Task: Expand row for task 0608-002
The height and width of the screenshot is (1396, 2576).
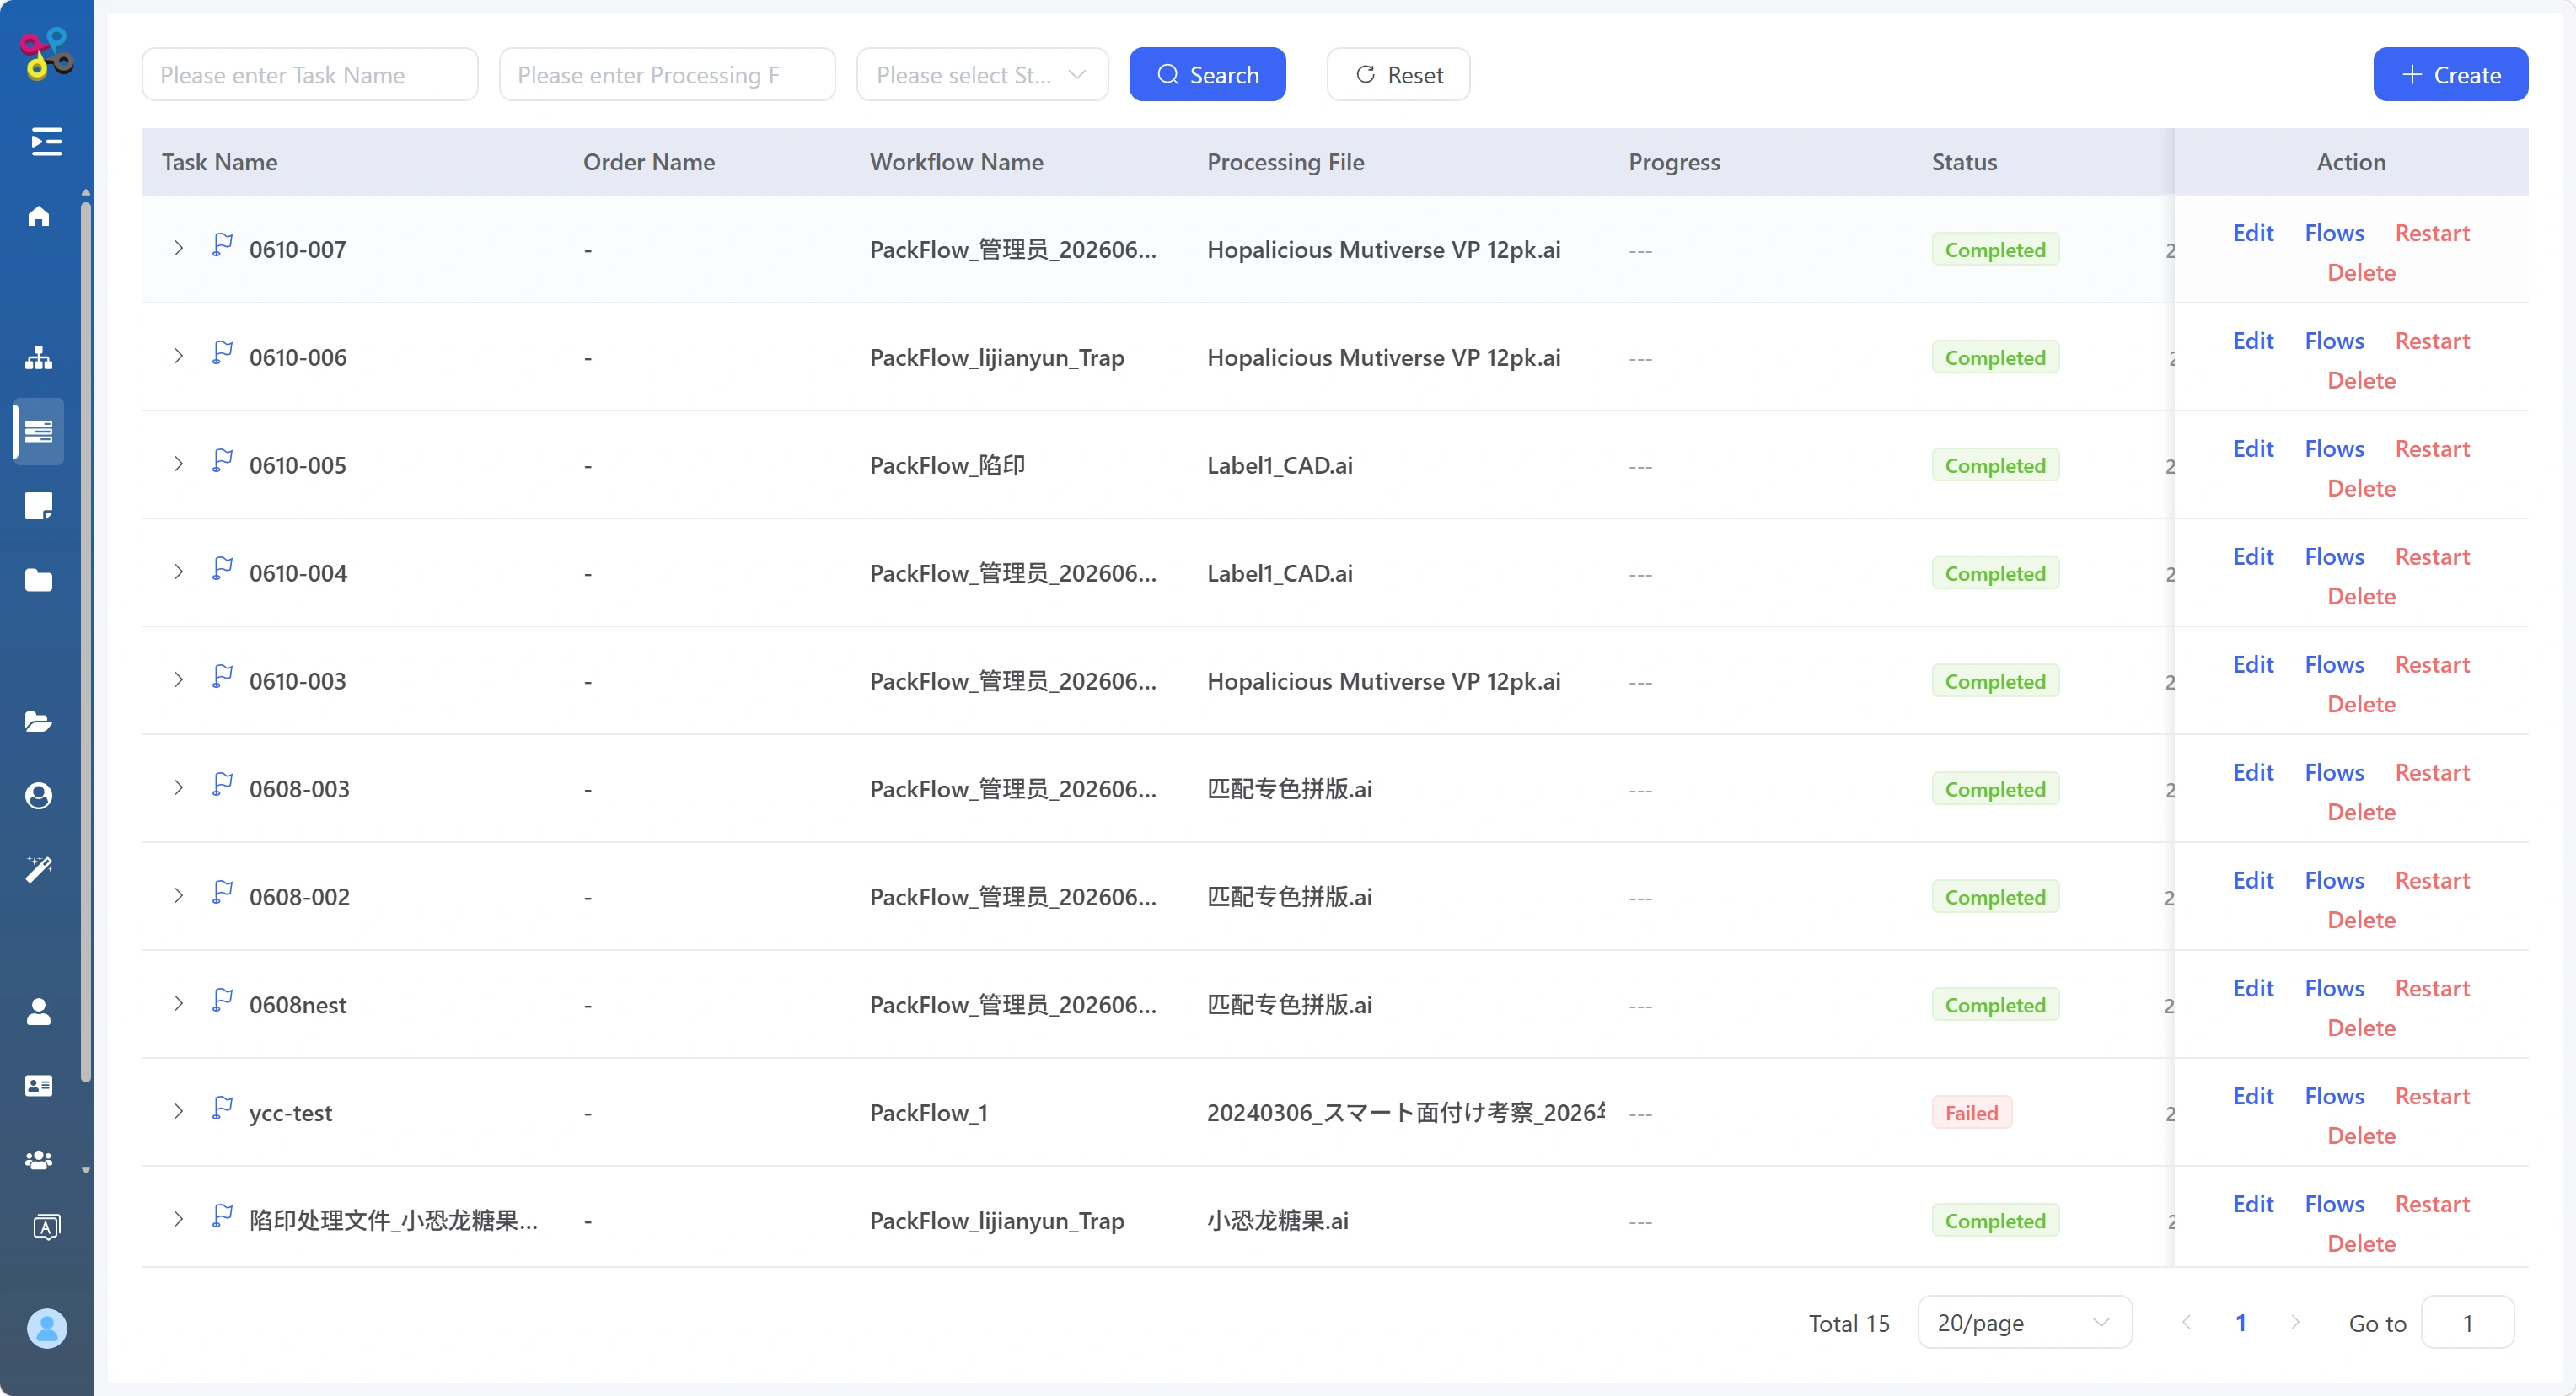Action: (178, 896)
